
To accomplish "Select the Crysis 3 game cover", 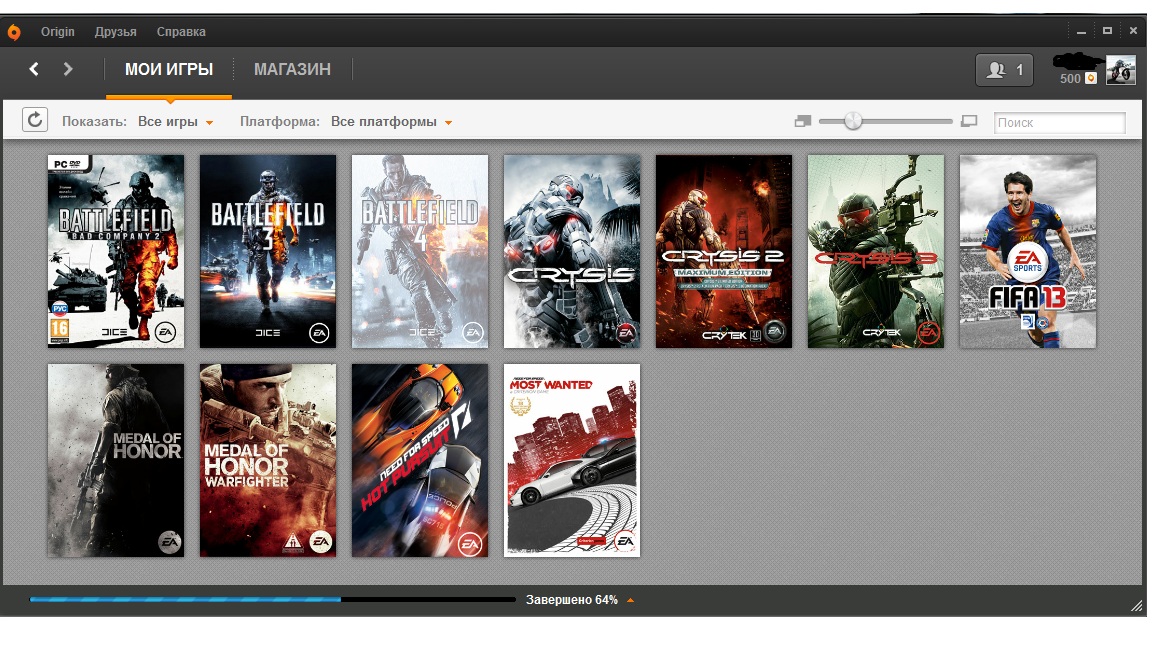I will [876, 251].
